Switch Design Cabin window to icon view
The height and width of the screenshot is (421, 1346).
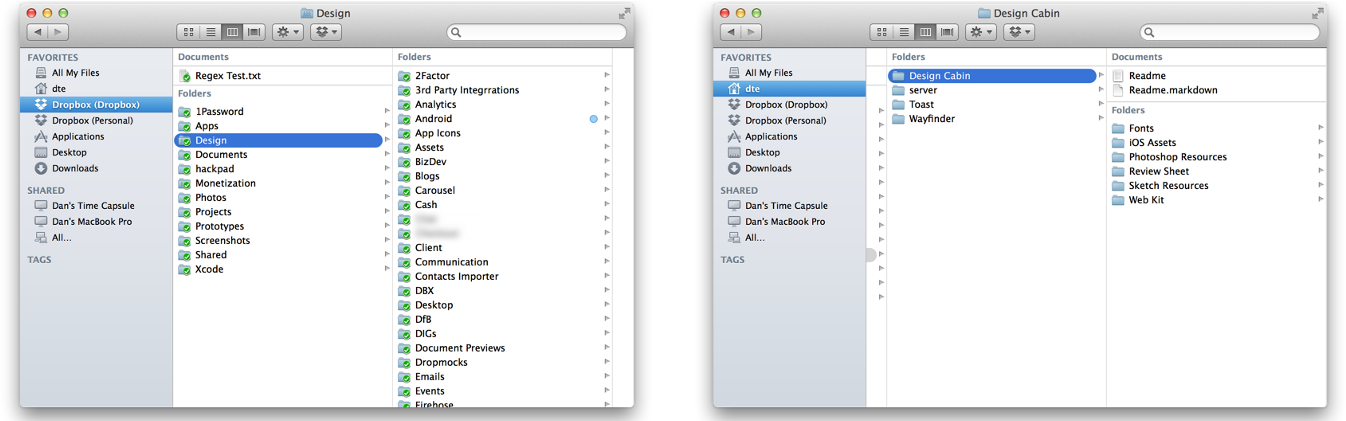(881, 33)
